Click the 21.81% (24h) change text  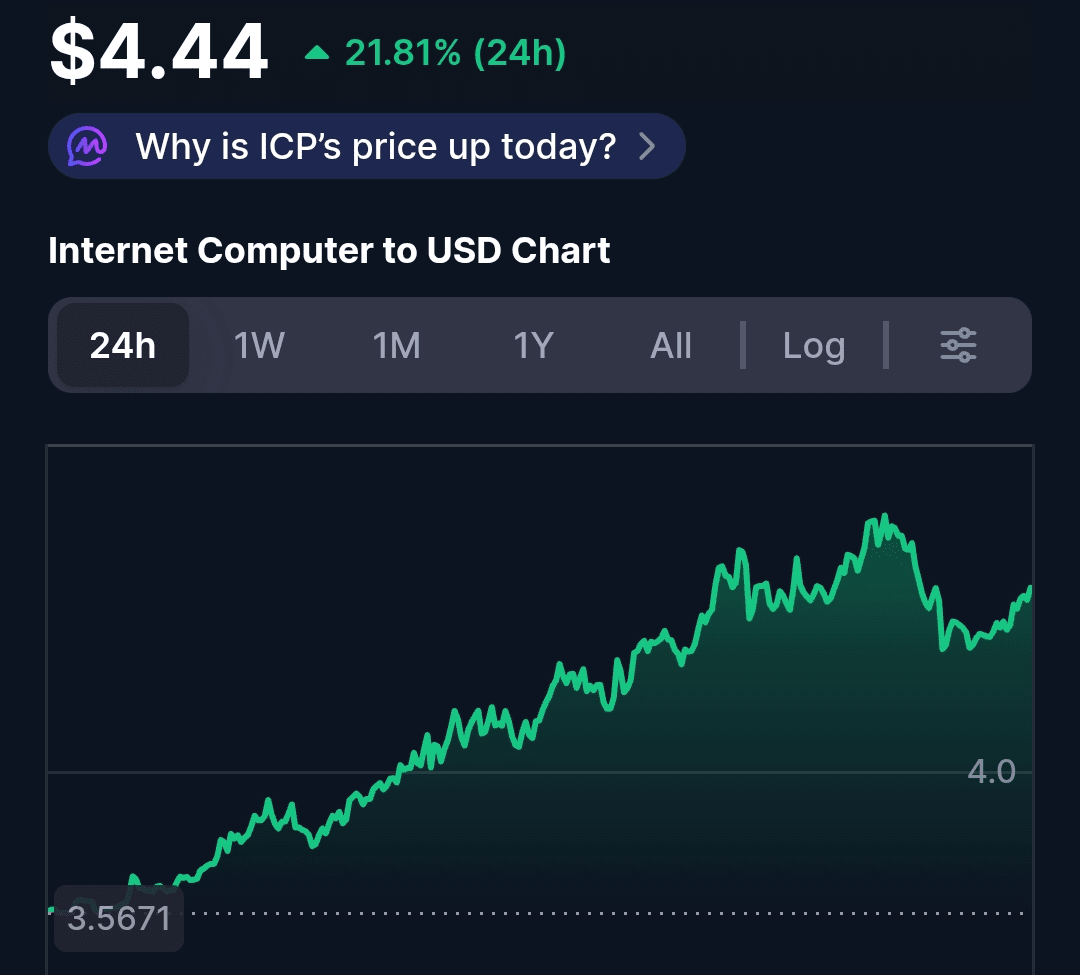click(x=455, y=53)
